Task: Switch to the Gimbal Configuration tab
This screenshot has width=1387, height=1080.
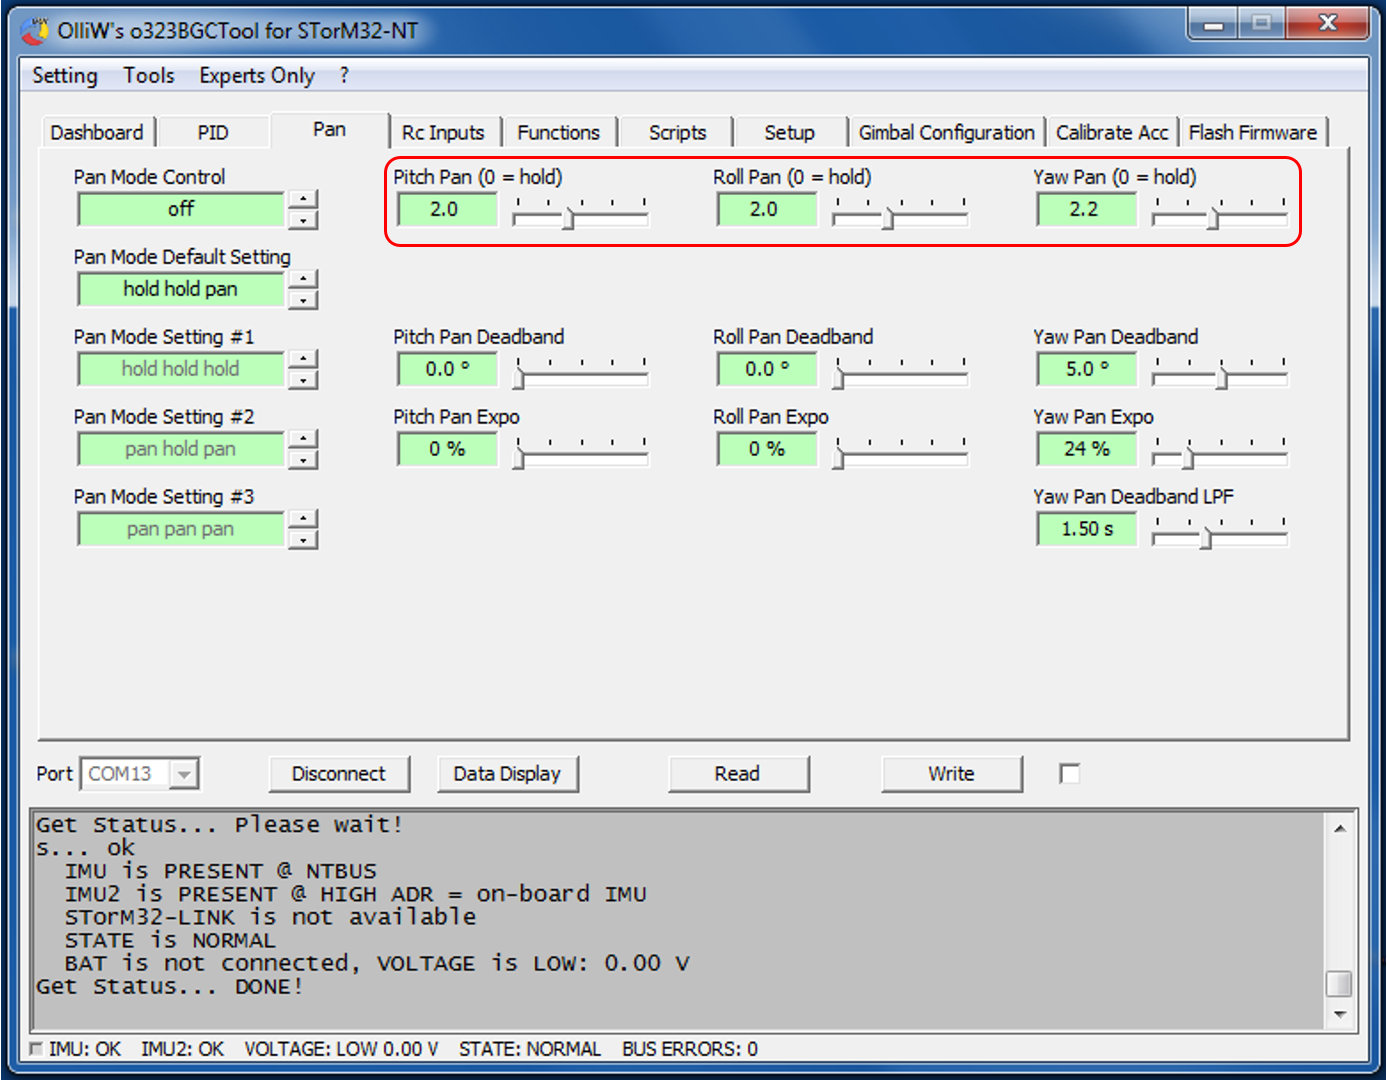Action: [x=946, y=132]
